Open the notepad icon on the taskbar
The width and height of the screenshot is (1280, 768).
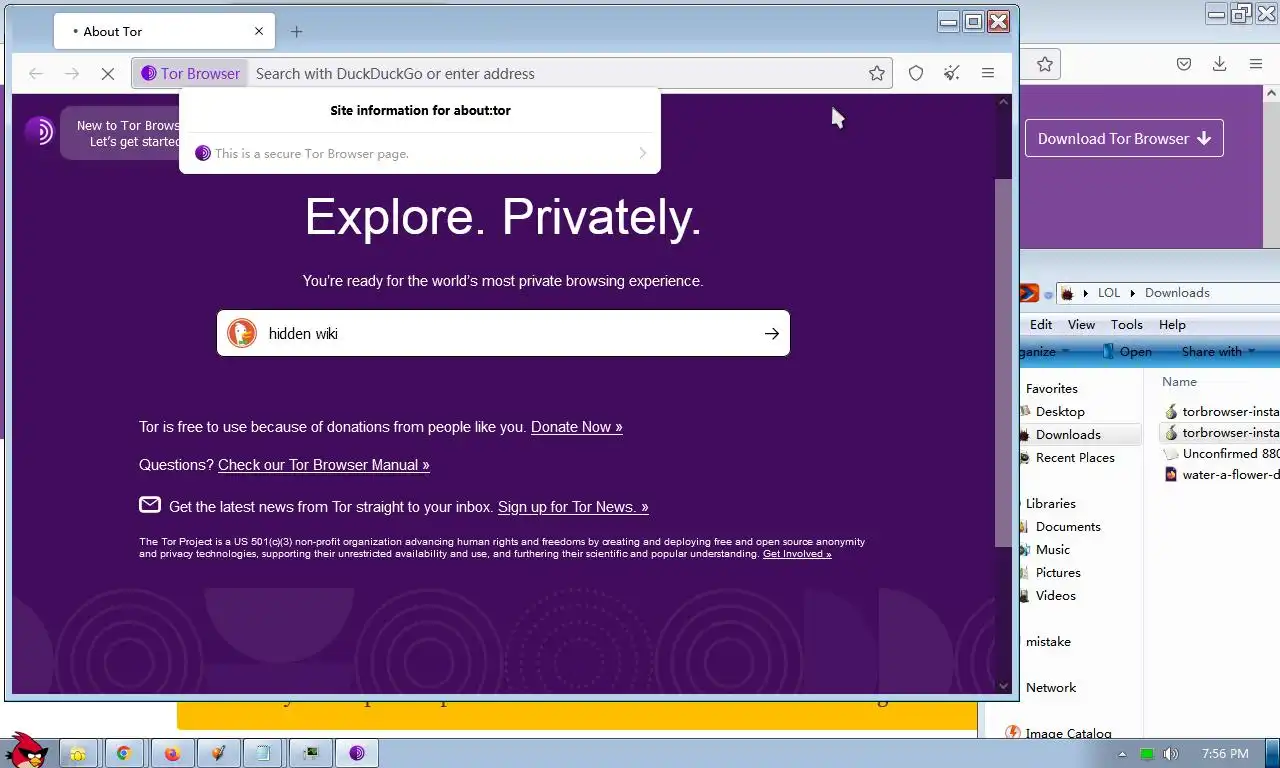[x=263, y=753]
